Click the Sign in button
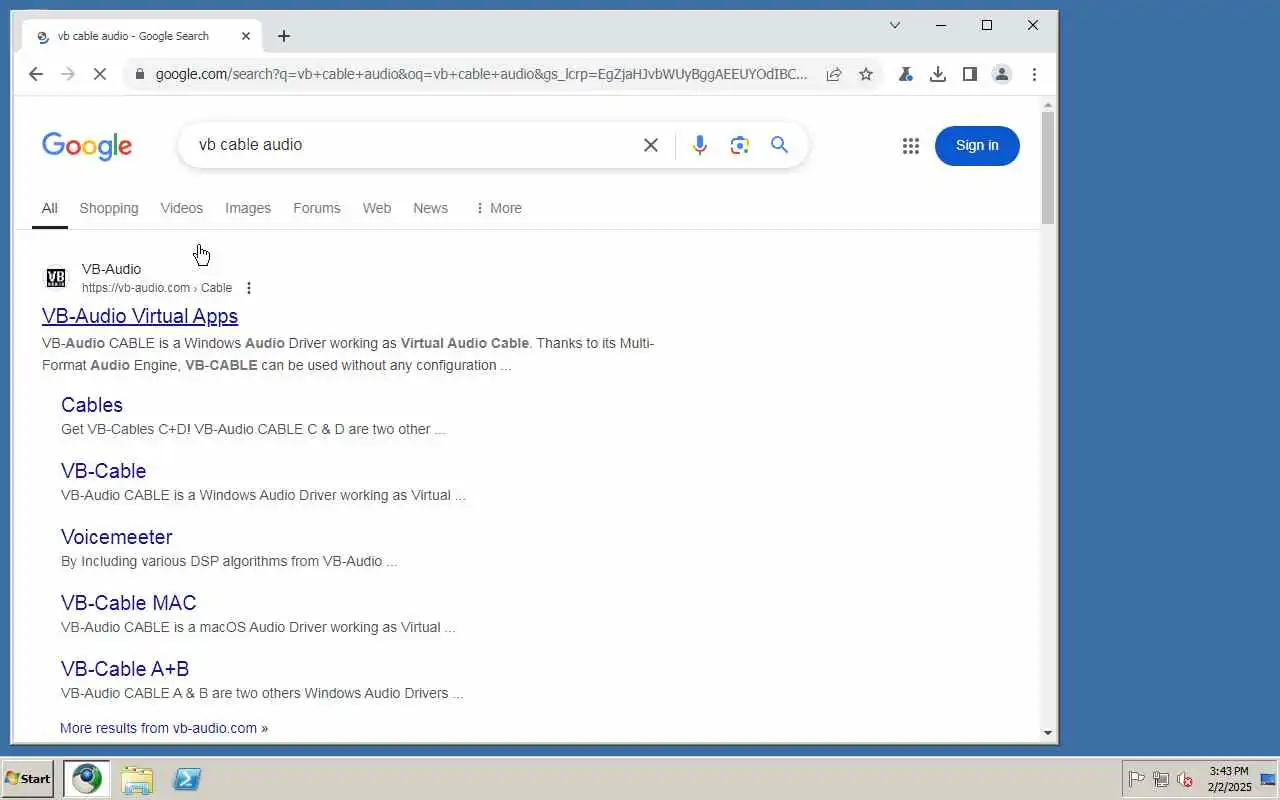 [977, 146]
